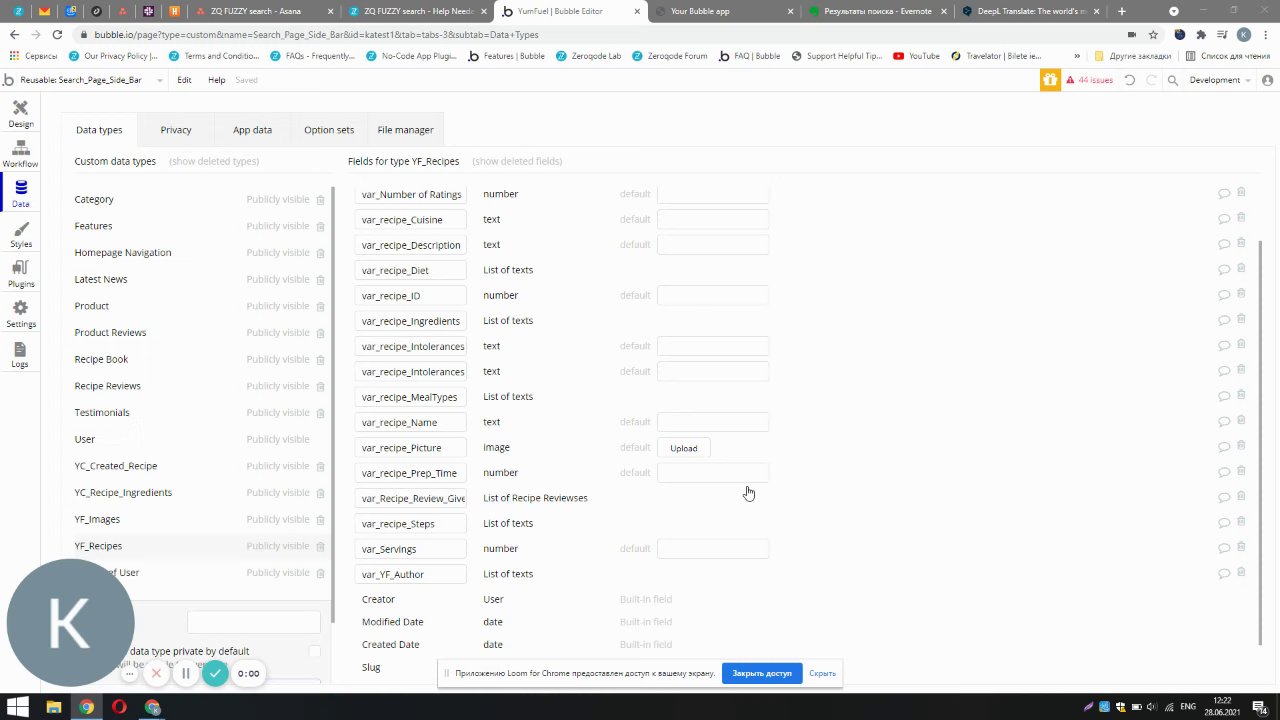
Task: Open the Styles section in sidebar
Action: [20, 234]
